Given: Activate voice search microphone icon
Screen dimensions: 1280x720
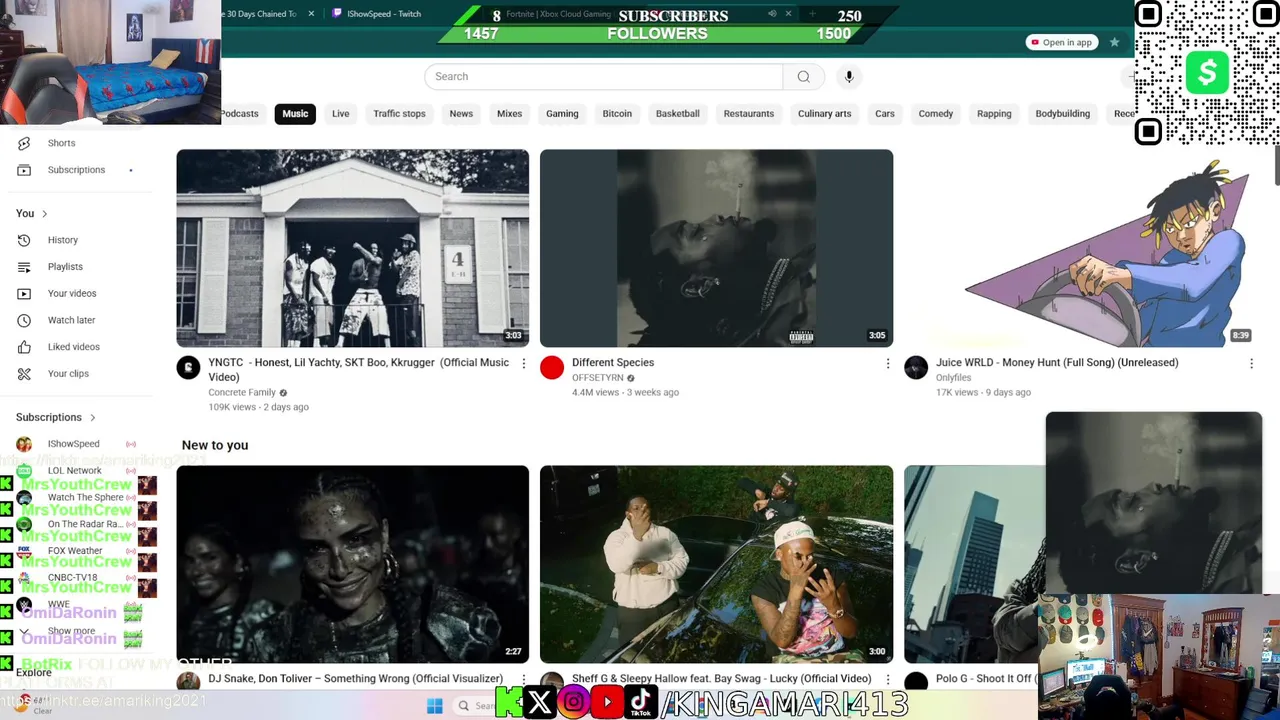Looking at the screenshot, I should [x=849, y=77].
